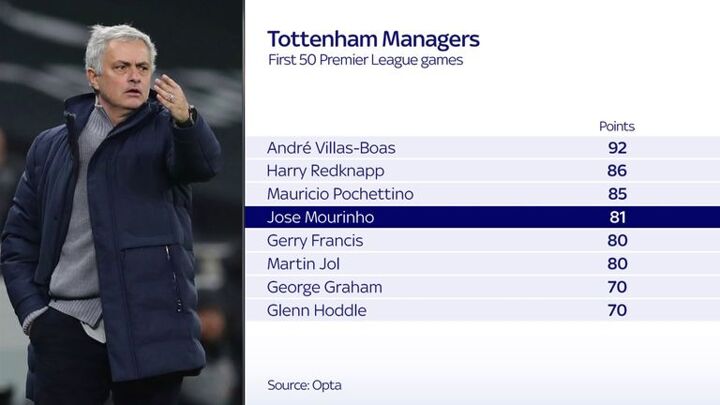Select the André Villas-Boas row
This screenshot has width=720, height=405.
[x=483, y=147]
